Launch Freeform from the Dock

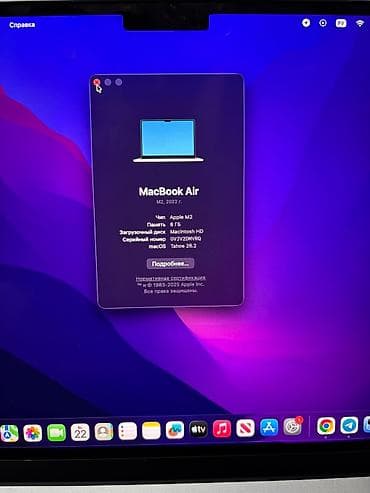175,430
